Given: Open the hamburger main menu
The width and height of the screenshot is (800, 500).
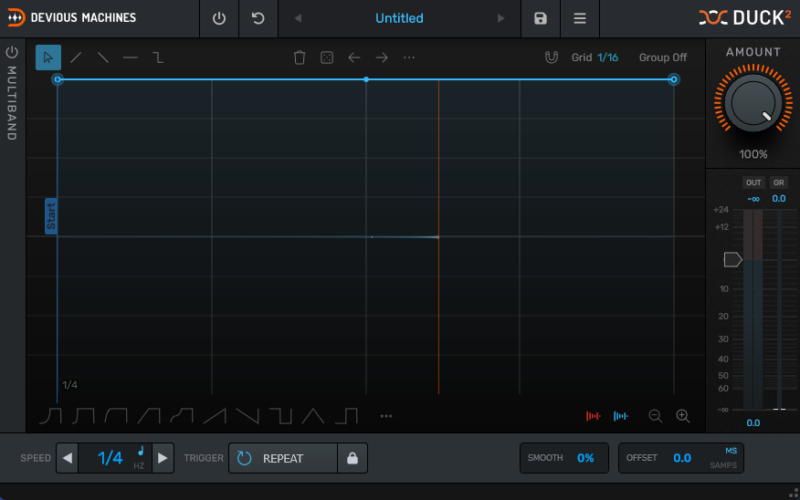Looking at the screenshot, I should (580, 18).
